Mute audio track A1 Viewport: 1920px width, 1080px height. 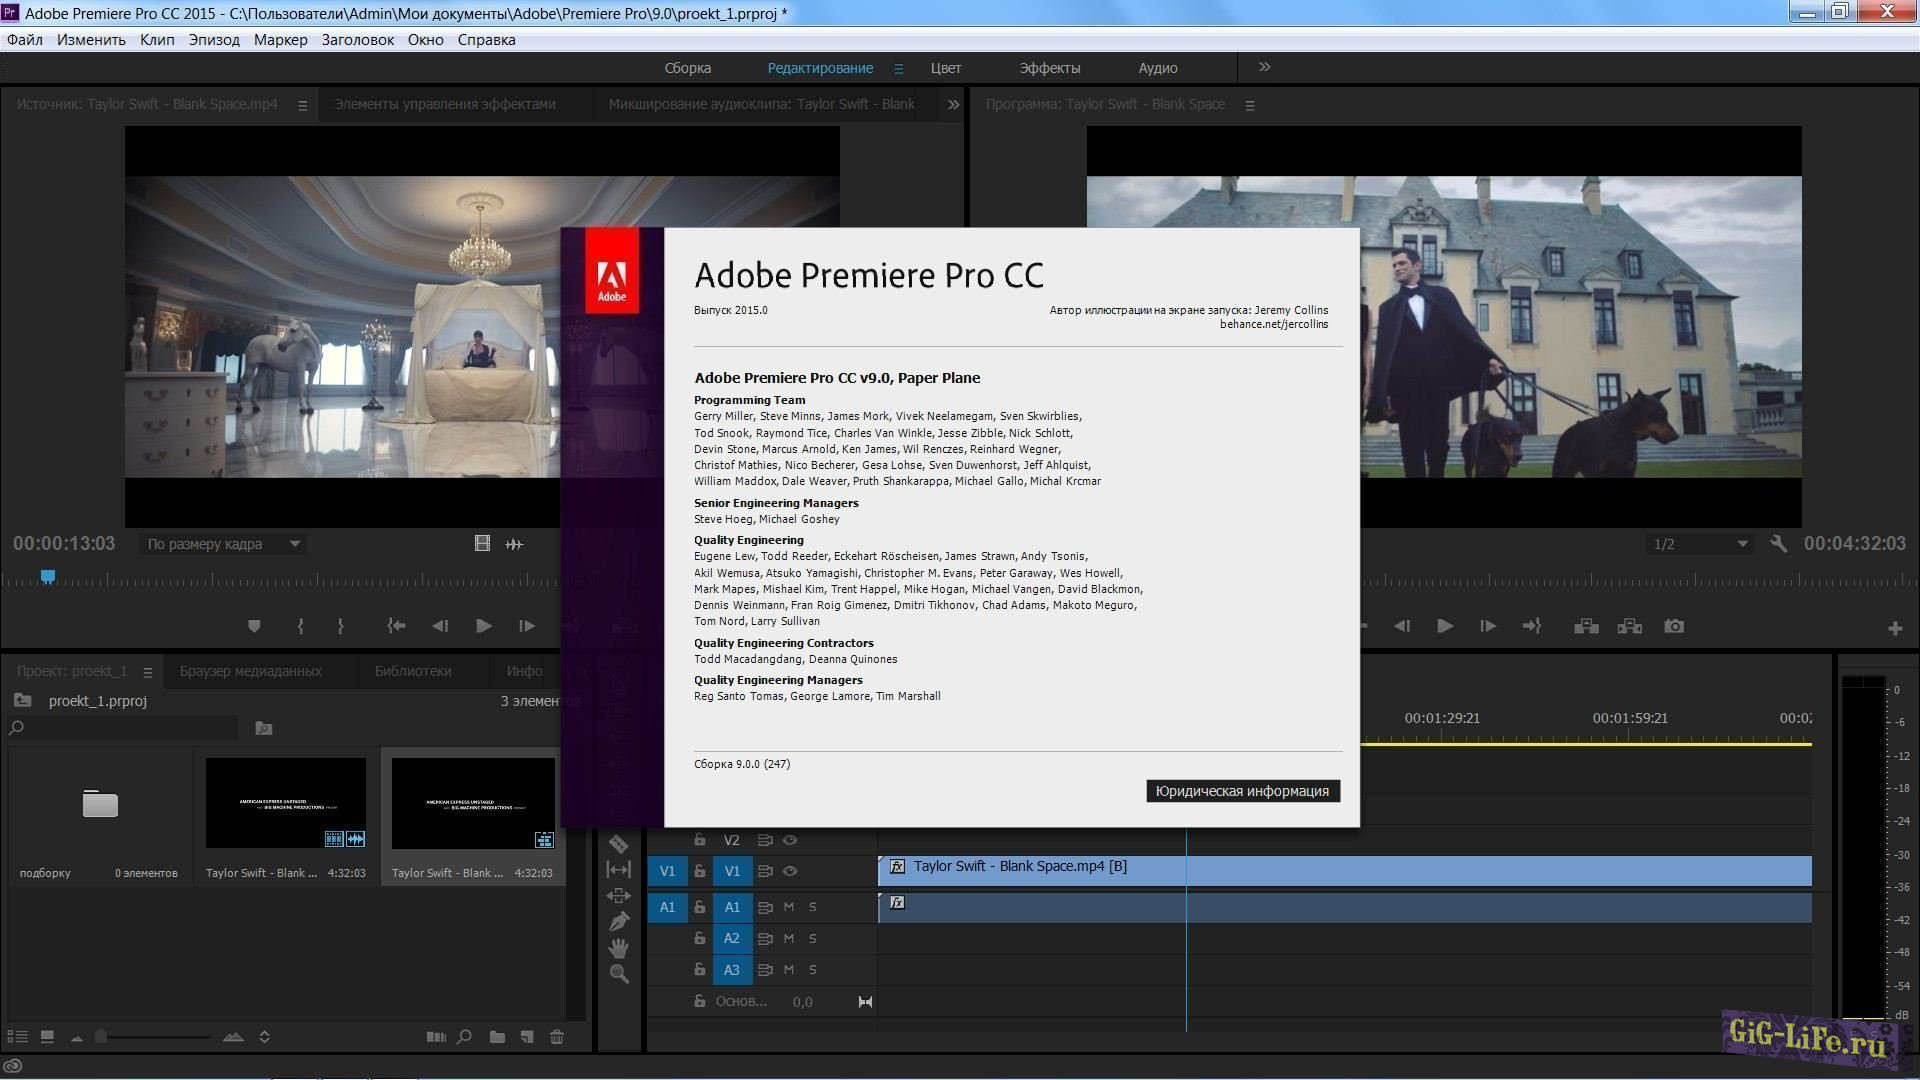[788, 907]
